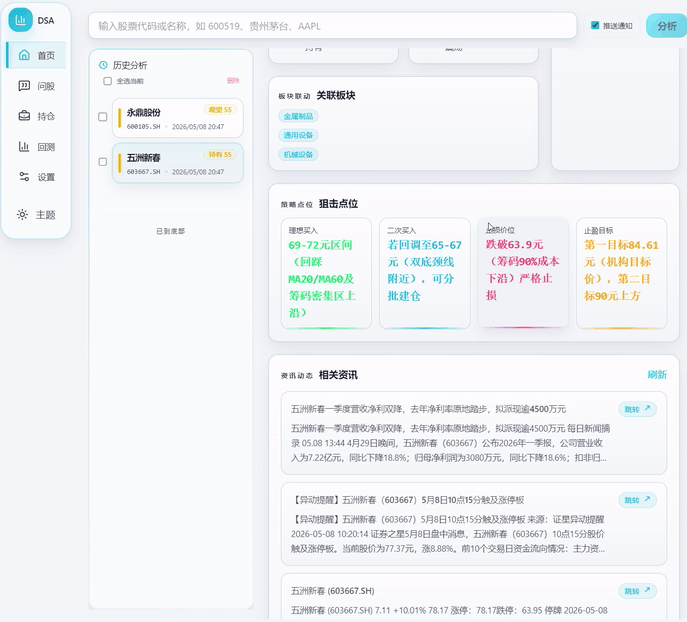Click the 金属制品 sector tag

(298, 116)
